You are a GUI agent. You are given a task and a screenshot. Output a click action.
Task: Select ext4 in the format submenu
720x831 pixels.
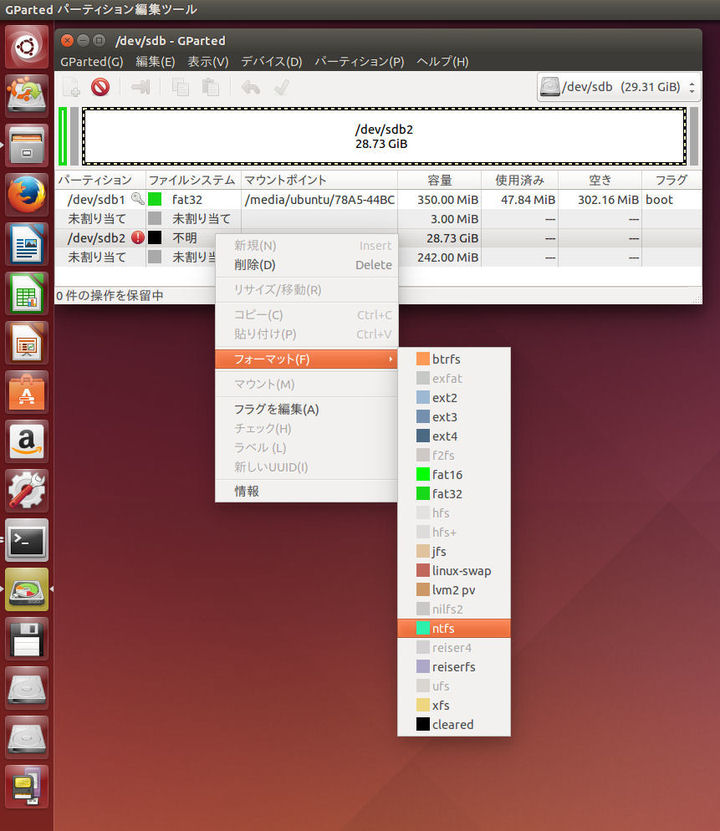tap(454, 436)
